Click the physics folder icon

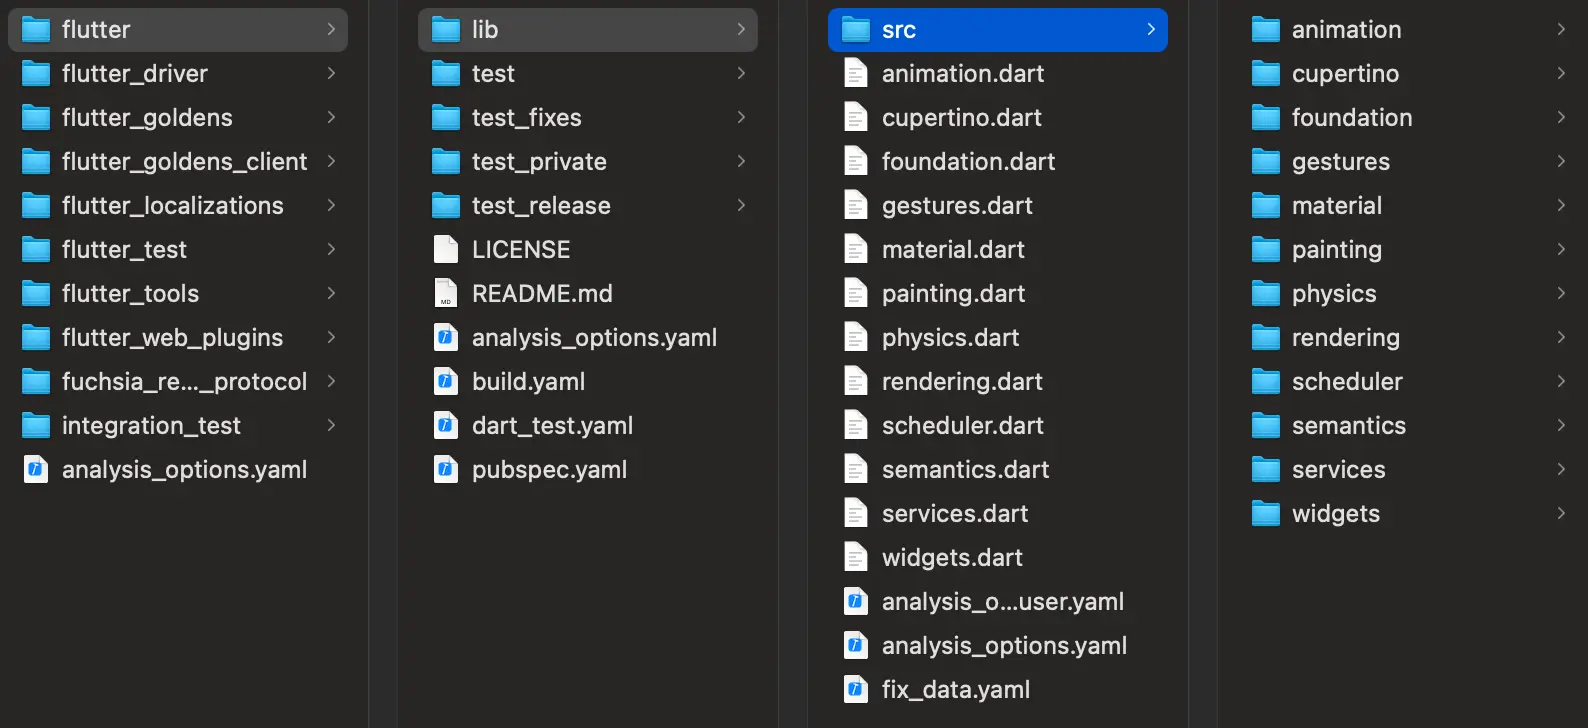[1266, 294]
